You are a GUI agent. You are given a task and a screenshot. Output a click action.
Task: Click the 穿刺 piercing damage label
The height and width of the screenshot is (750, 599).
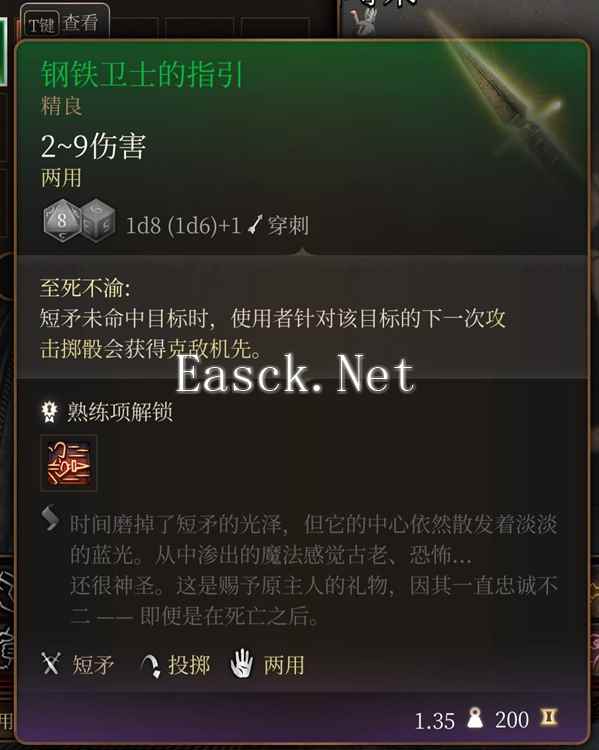click(288, 225)
